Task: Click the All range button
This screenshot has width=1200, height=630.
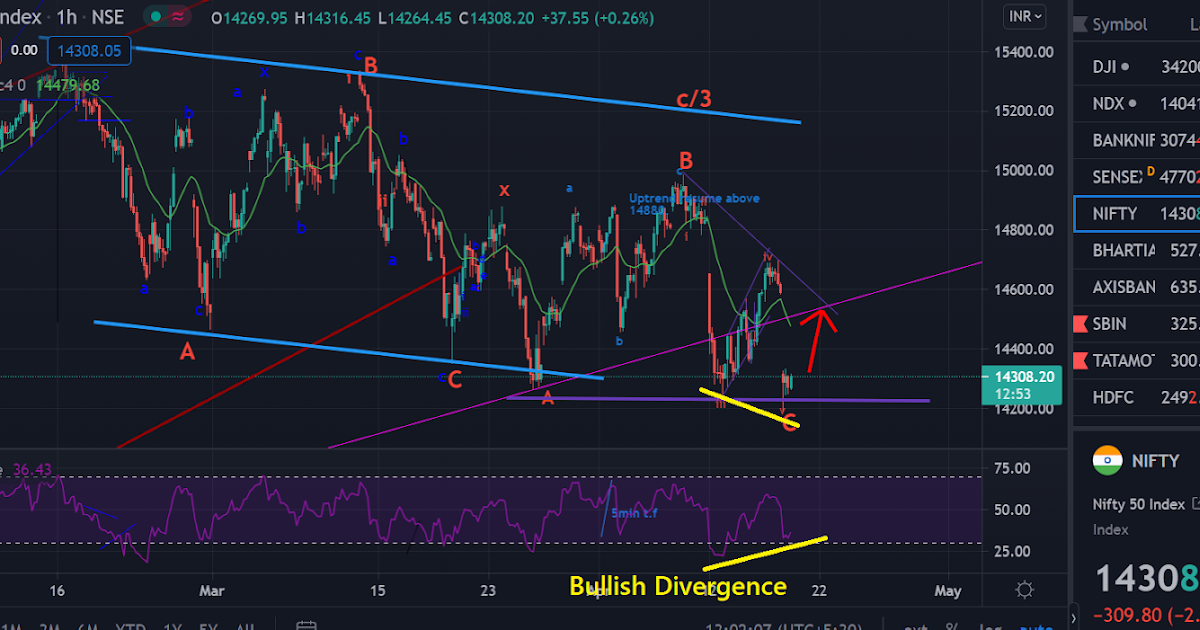Action: (x=245, y=626)
